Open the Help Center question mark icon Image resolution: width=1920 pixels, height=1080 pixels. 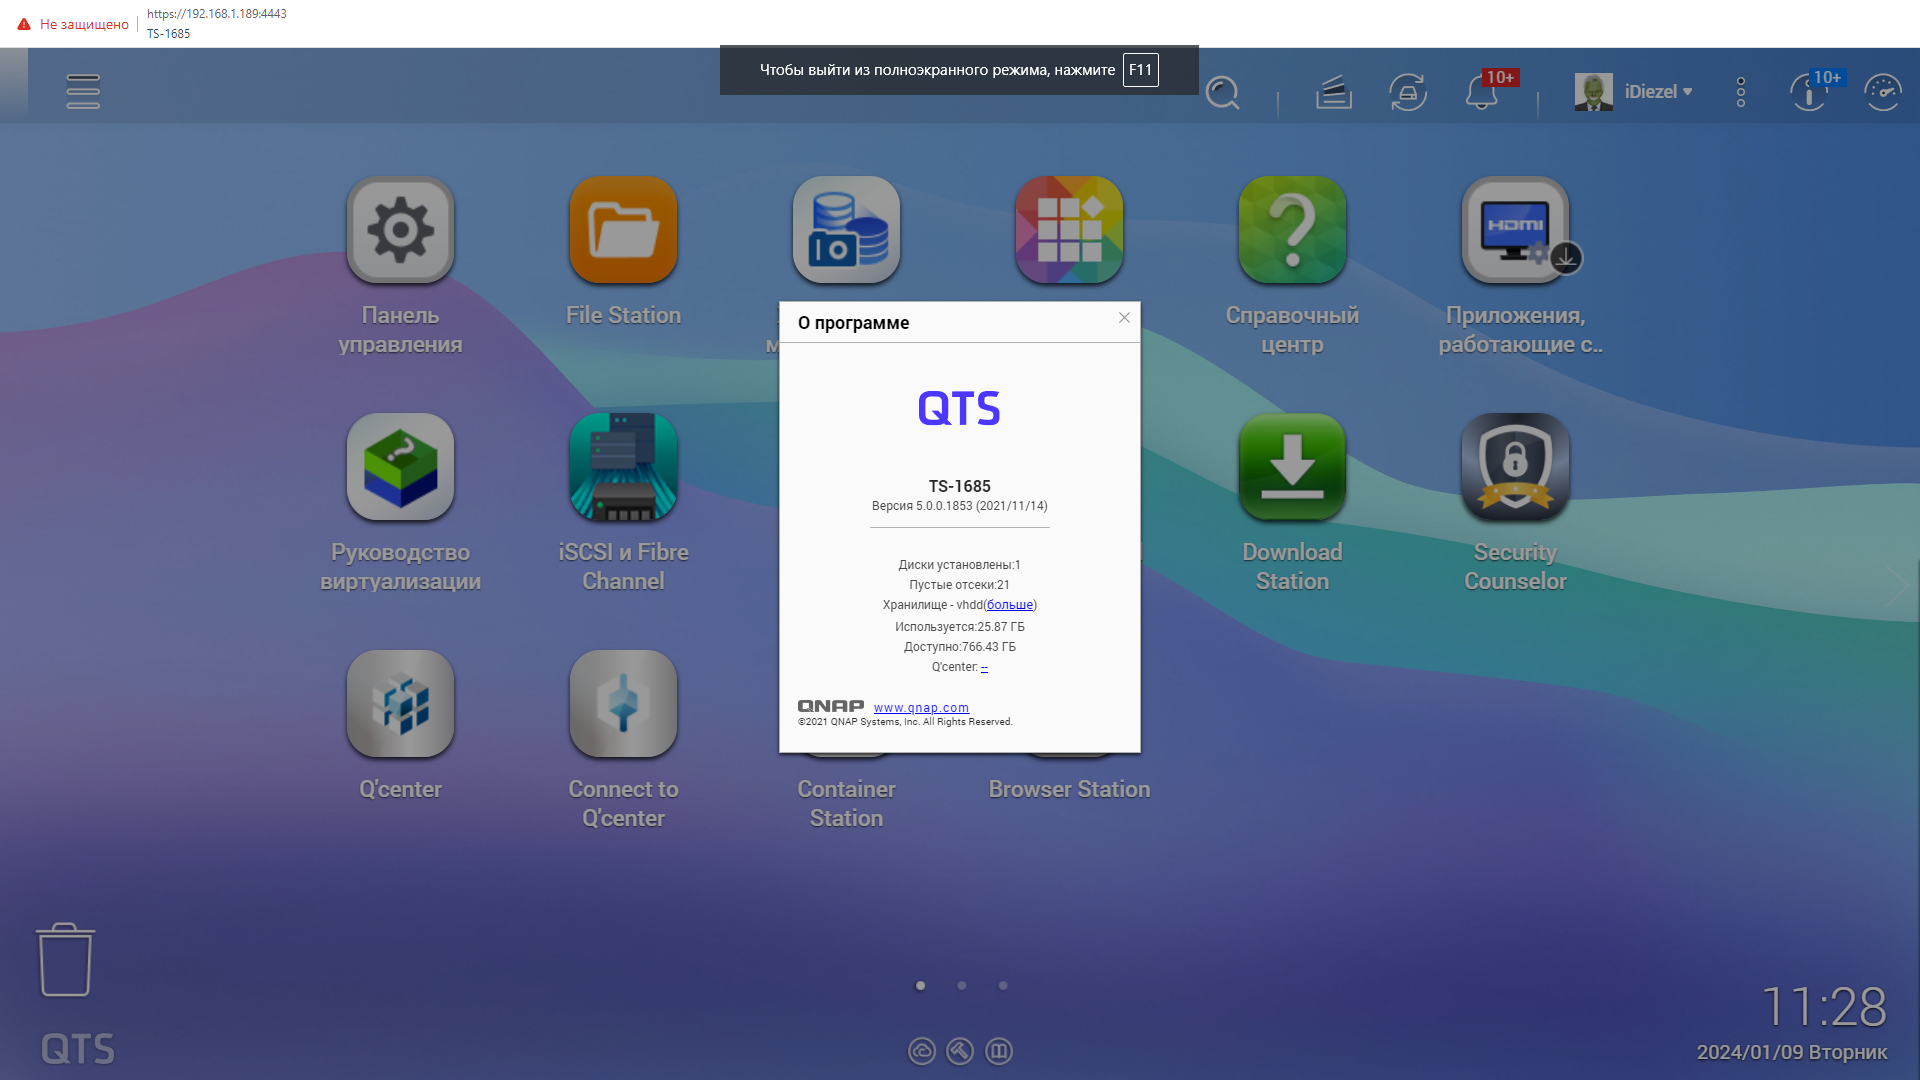[1292, 230]
